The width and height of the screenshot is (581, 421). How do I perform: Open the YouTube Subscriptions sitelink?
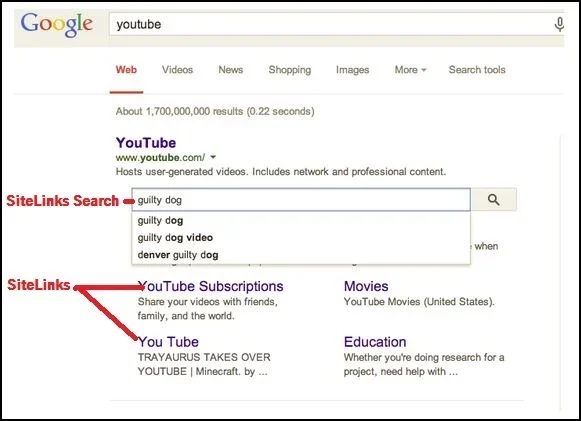point(210,286)
